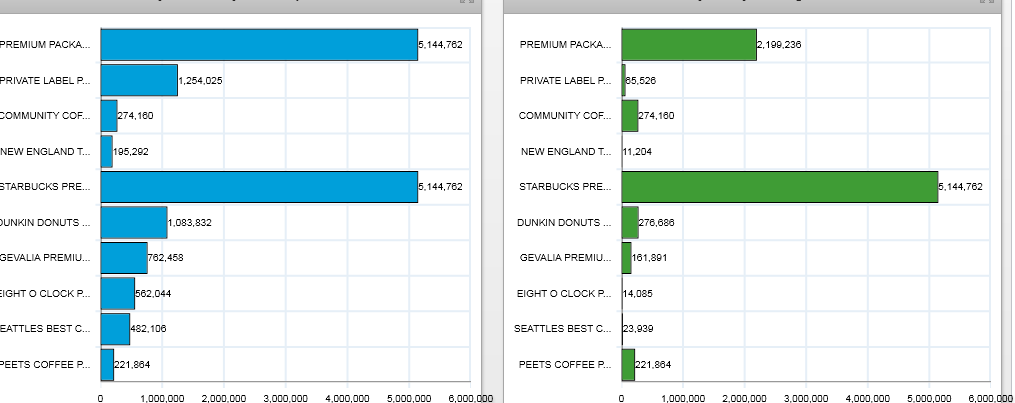Click the green PREMIUM PACKA... bar

click(x=689, y=45)
